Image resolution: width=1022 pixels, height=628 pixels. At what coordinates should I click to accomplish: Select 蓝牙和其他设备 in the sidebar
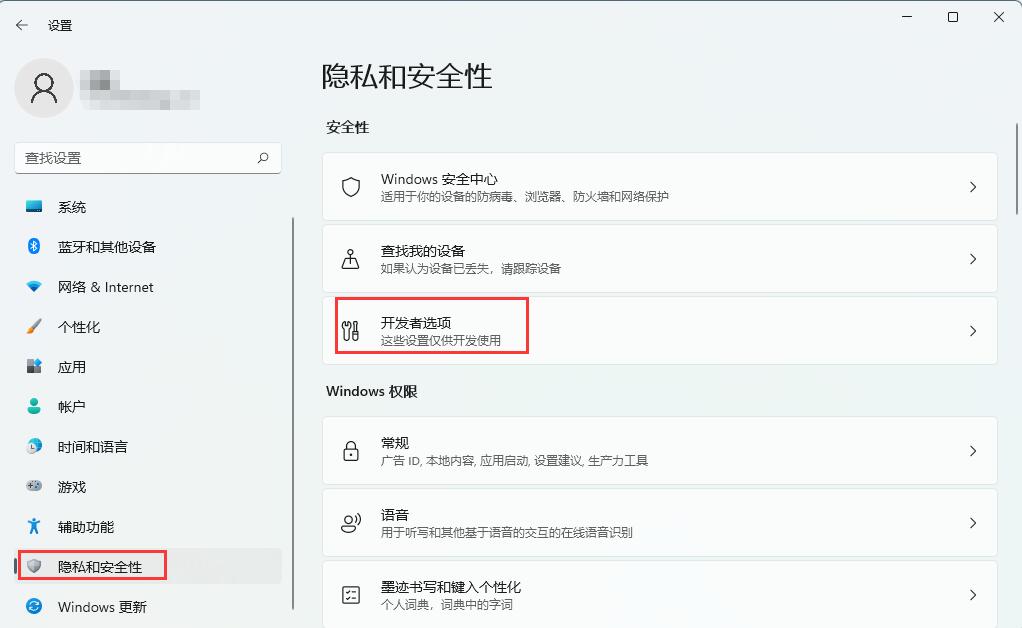click(x=148, y=246)
